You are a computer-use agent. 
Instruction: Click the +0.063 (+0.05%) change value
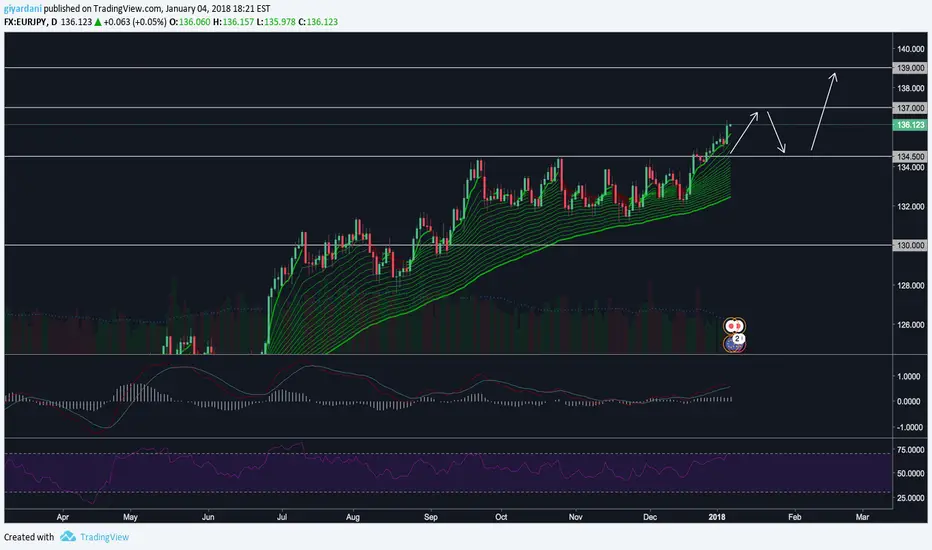pos(135,22)
